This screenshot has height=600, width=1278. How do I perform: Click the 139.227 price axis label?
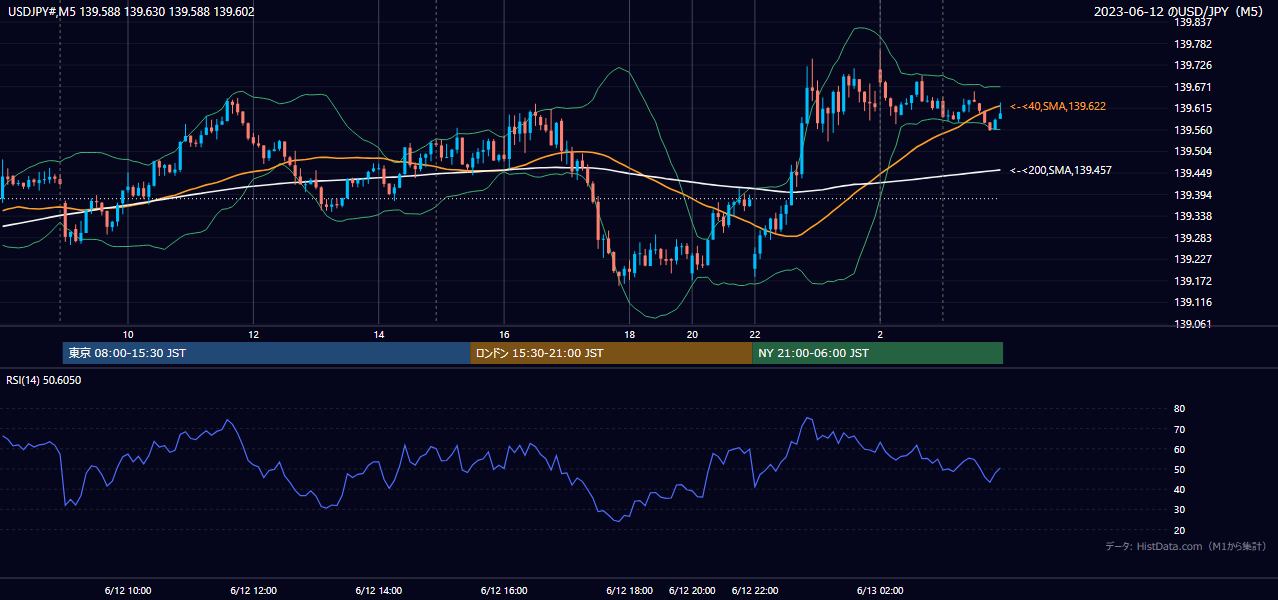tap(1193, 259)
